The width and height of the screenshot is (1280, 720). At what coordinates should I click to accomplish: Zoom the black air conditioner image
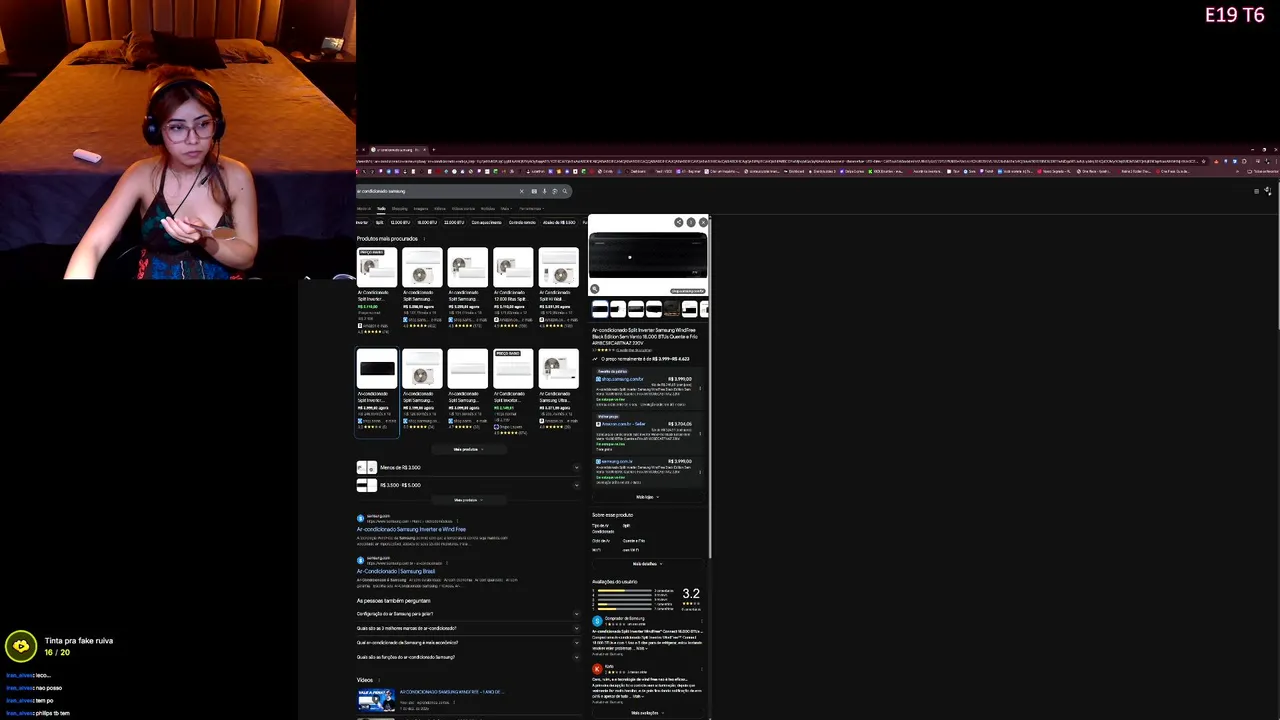[595, 289]
